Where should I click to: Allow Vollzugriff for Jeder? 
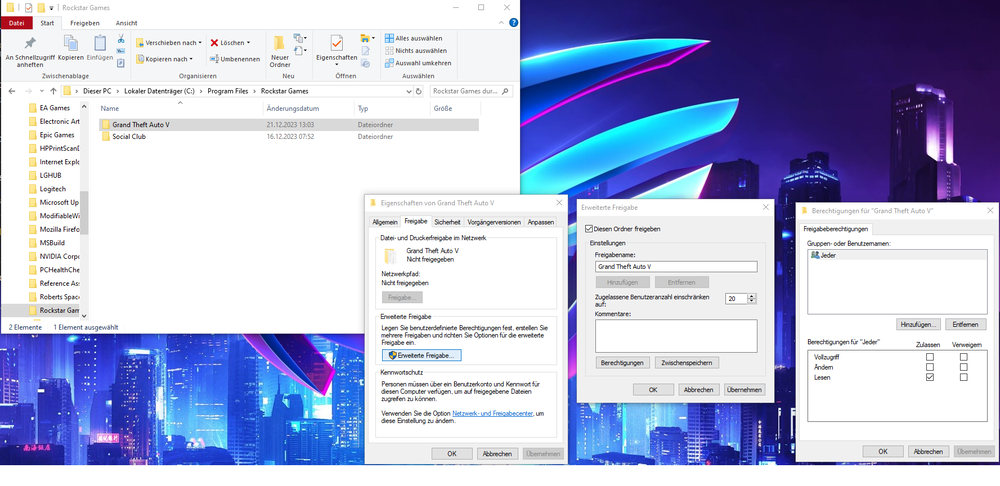click(930, 357)
